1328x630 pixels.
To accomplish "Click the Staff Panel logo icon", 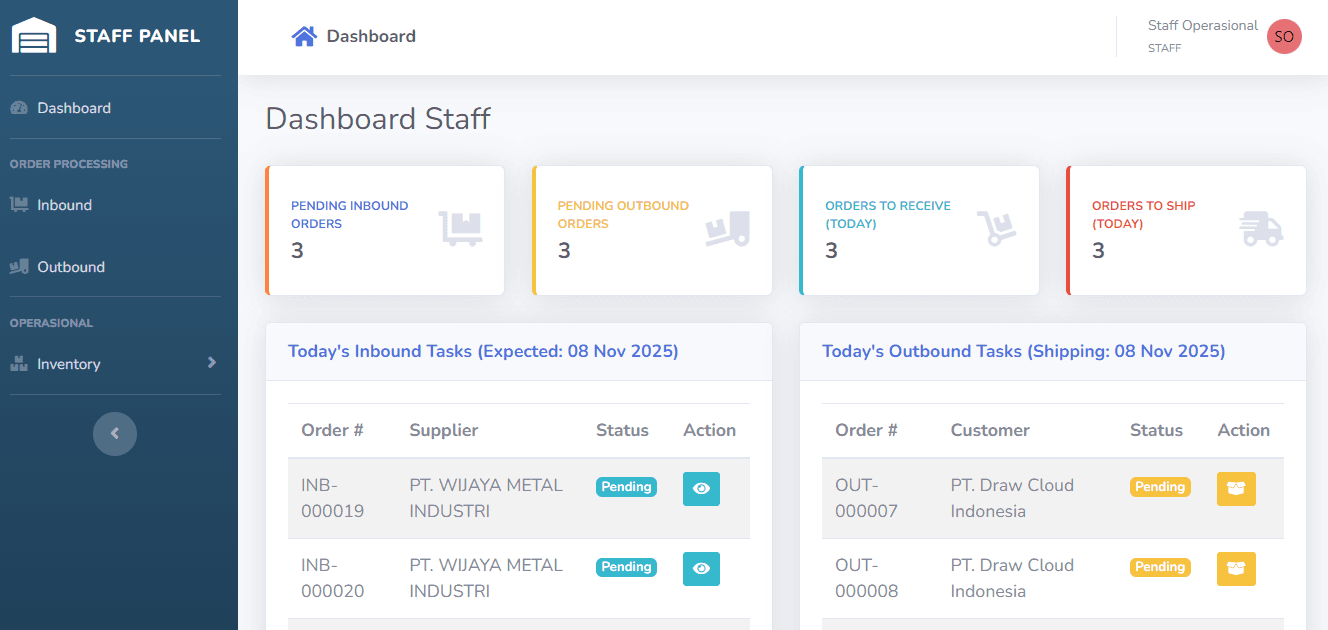I will 33,34.
